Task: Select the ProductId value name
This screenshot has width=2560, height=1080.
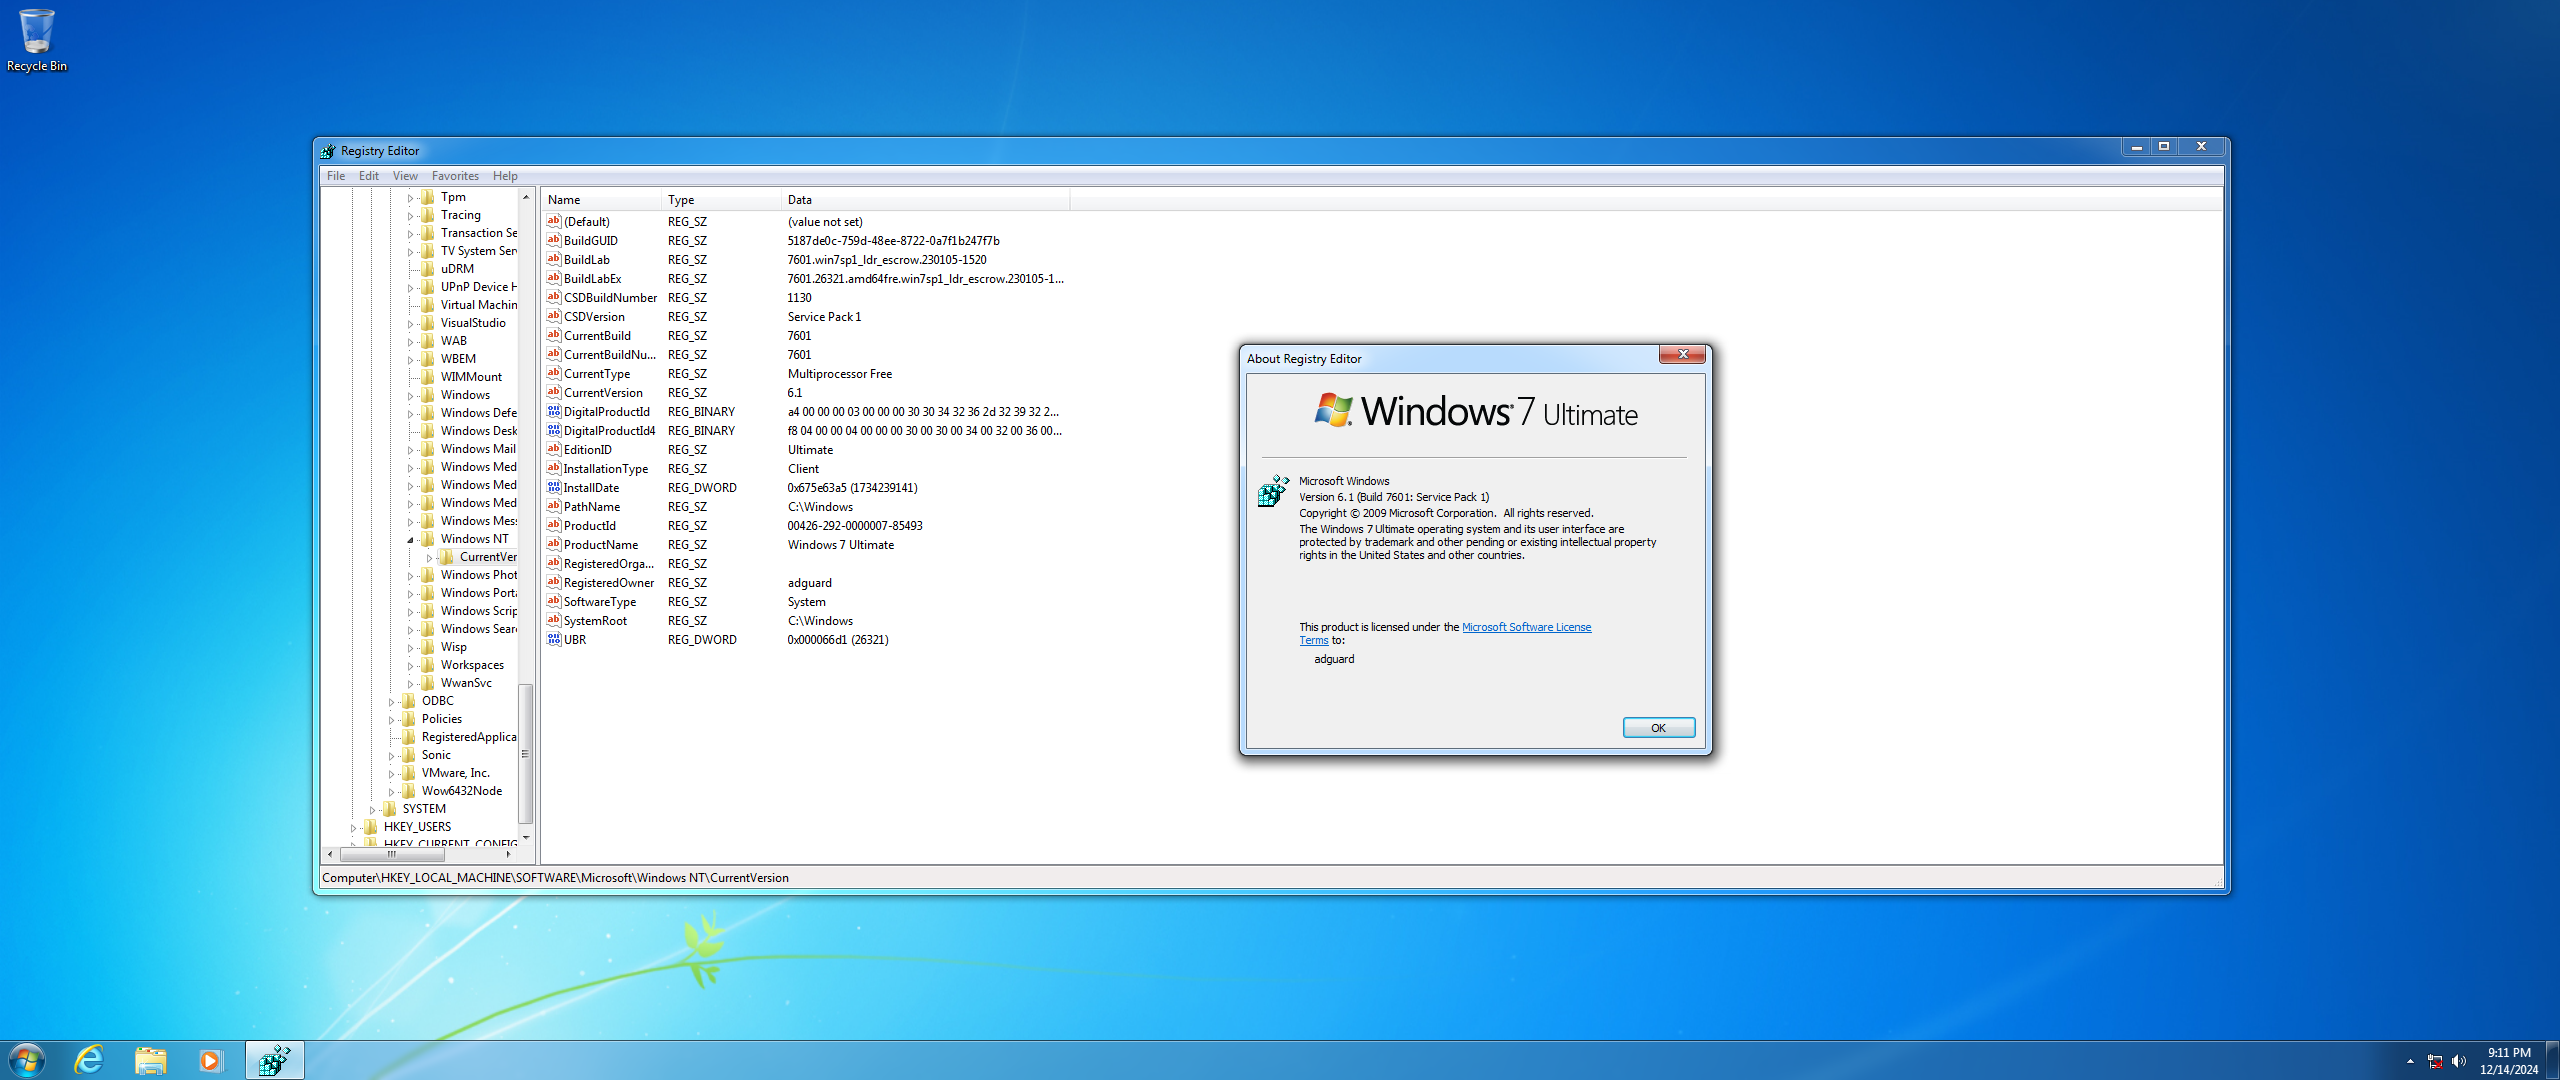Action: pyautogui.click(x=589, y=525)
